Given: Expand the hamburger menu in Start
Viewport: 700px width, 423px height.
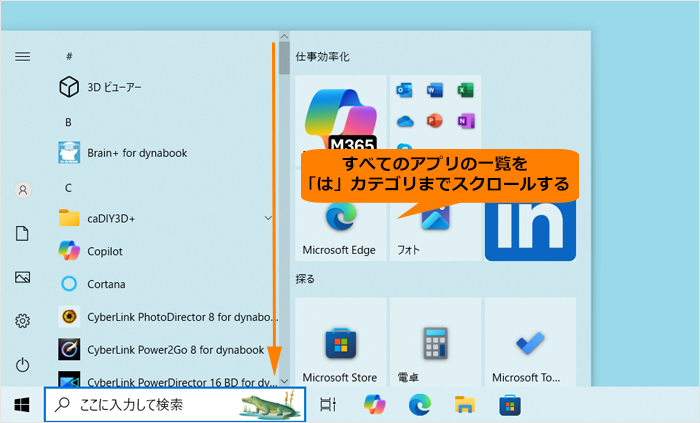Looking at the screenshot, I should point(23,57).
